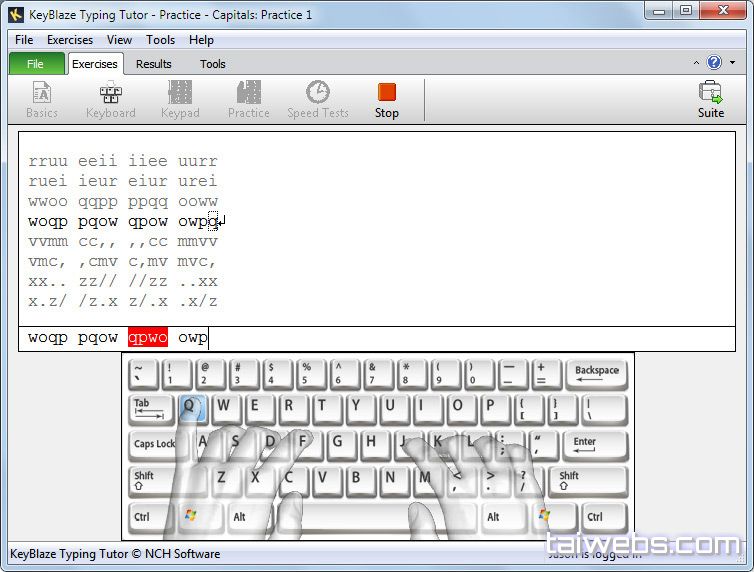
Task: Click the typing input field
Action: [450, 338]
